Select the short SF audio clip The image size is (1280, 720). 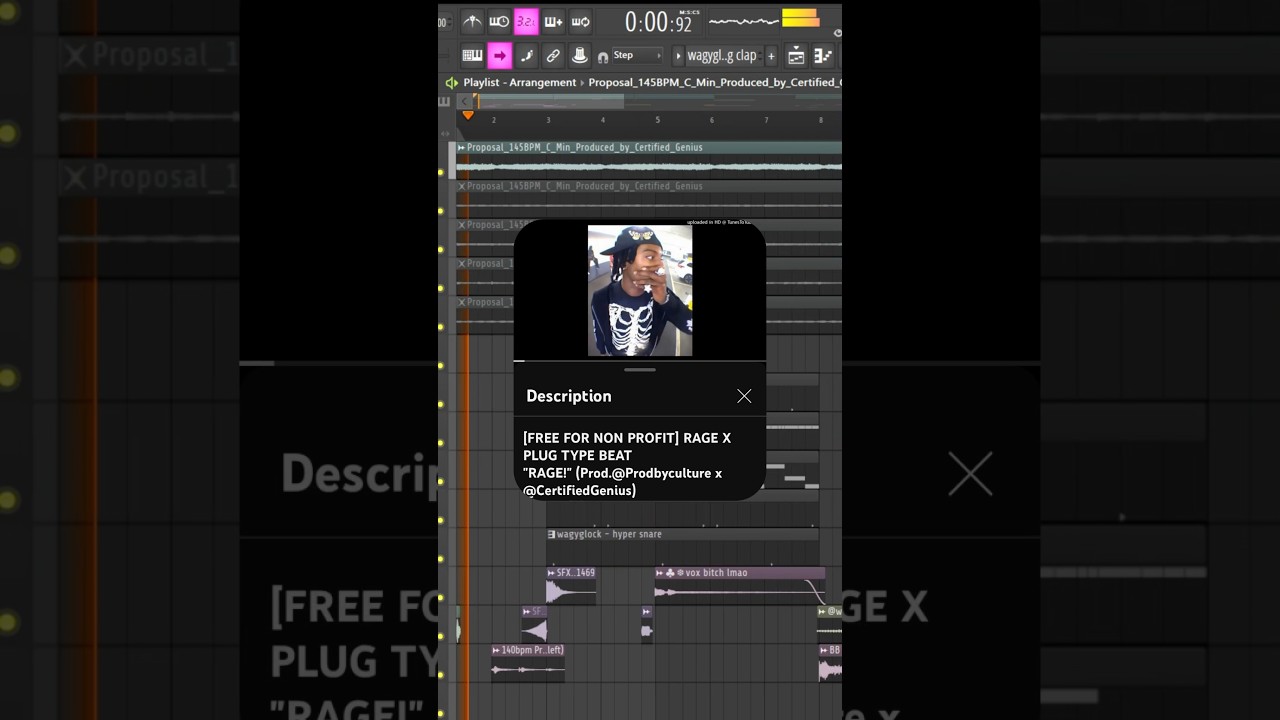tap(534, 624)
